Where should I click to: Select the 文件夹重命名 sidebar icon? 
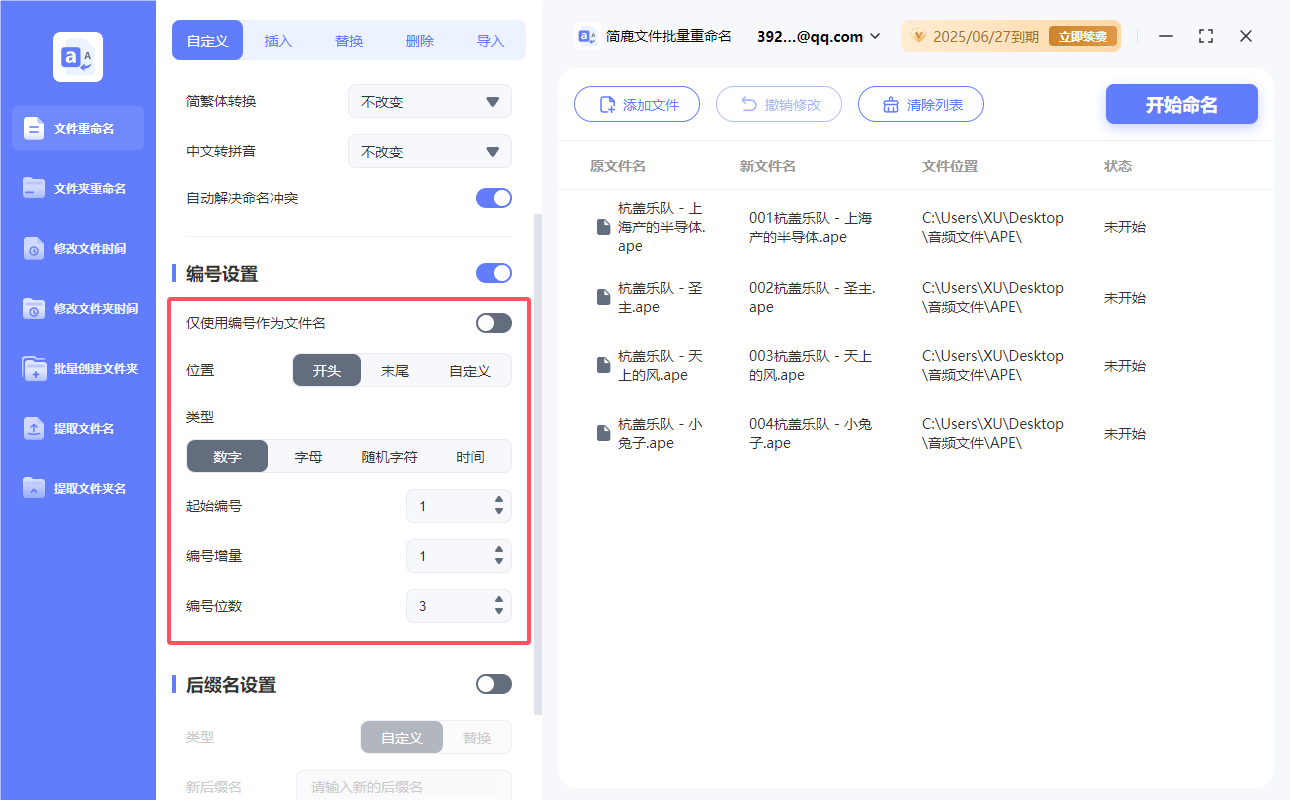tap(77, 188)
